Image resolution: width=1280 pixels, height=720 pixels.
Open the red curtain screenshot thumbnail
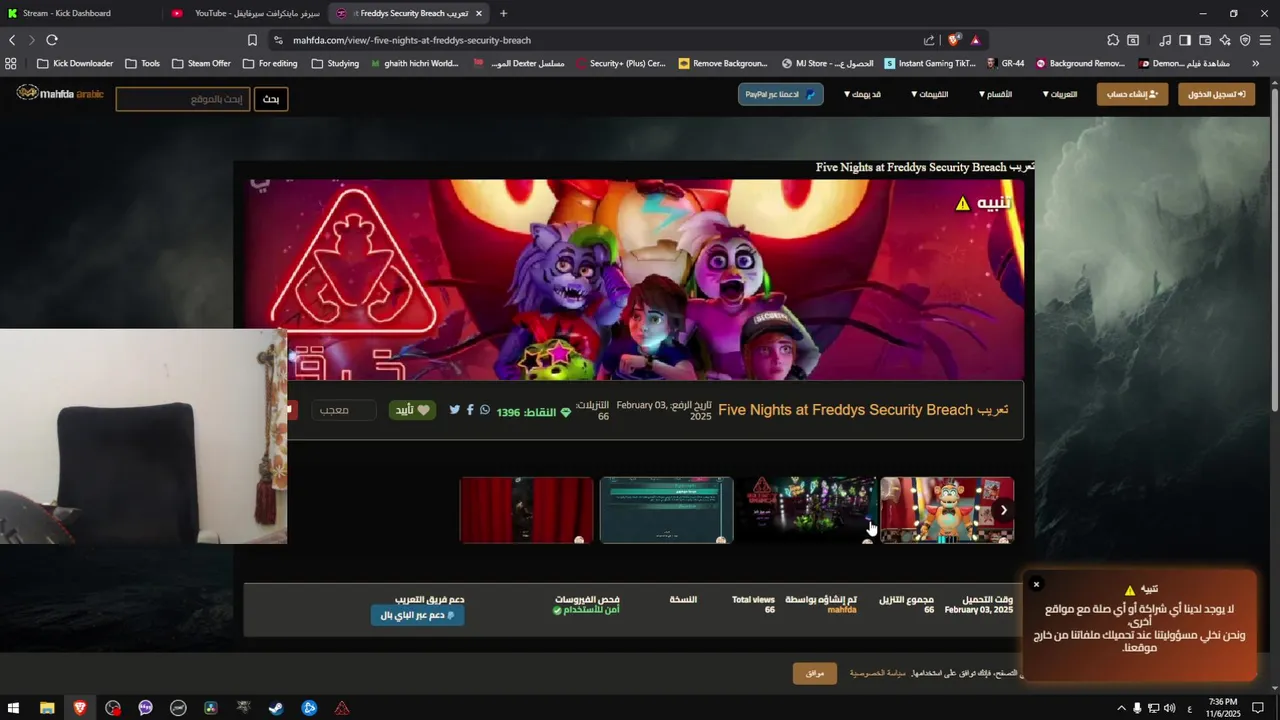tap(527, 510)
